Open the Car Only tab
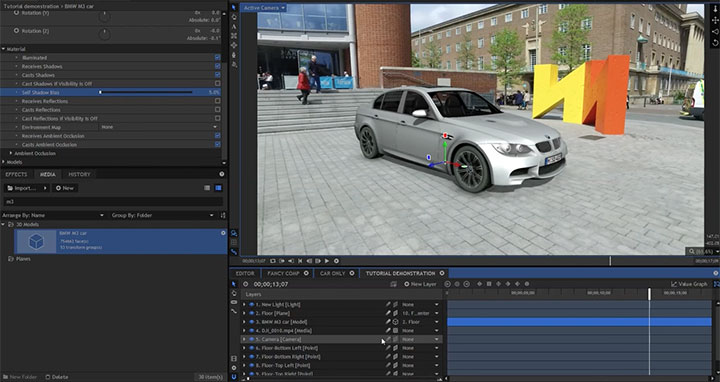 pos(332,273)
